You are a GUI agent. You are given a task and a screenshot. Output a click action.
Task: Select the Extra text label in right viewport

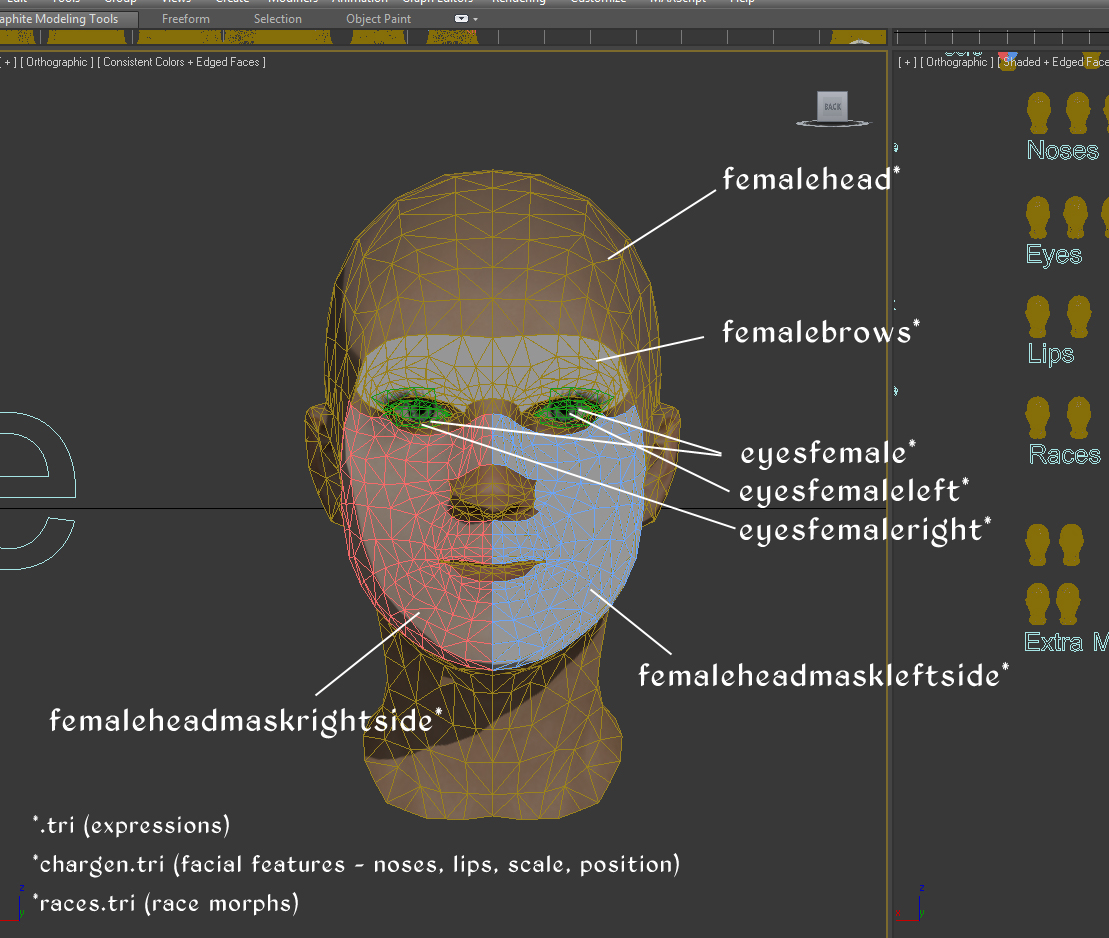click(1054, 642)
